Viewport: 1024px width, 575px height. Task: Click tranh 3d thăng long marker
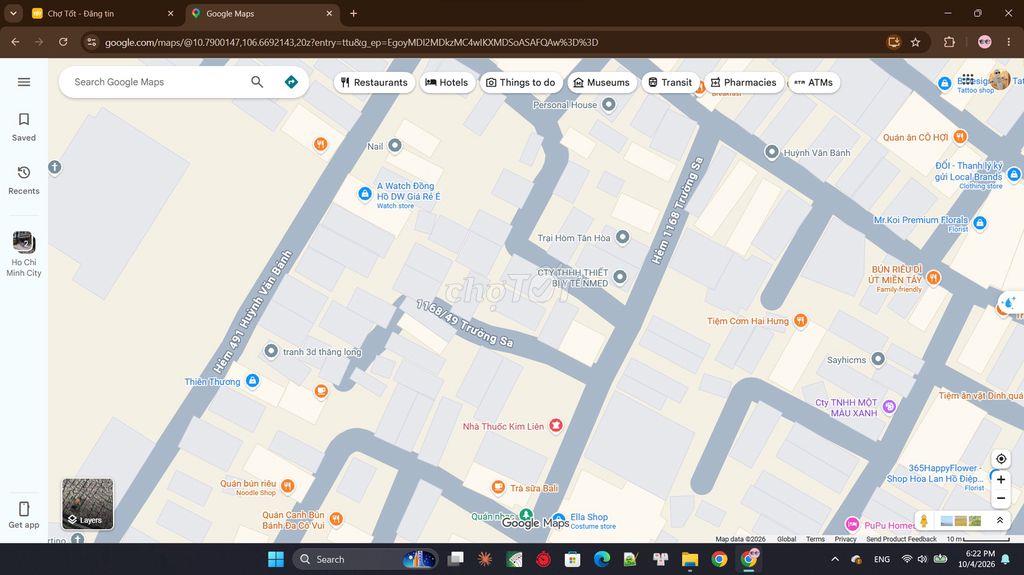click(x=270, y=351)
